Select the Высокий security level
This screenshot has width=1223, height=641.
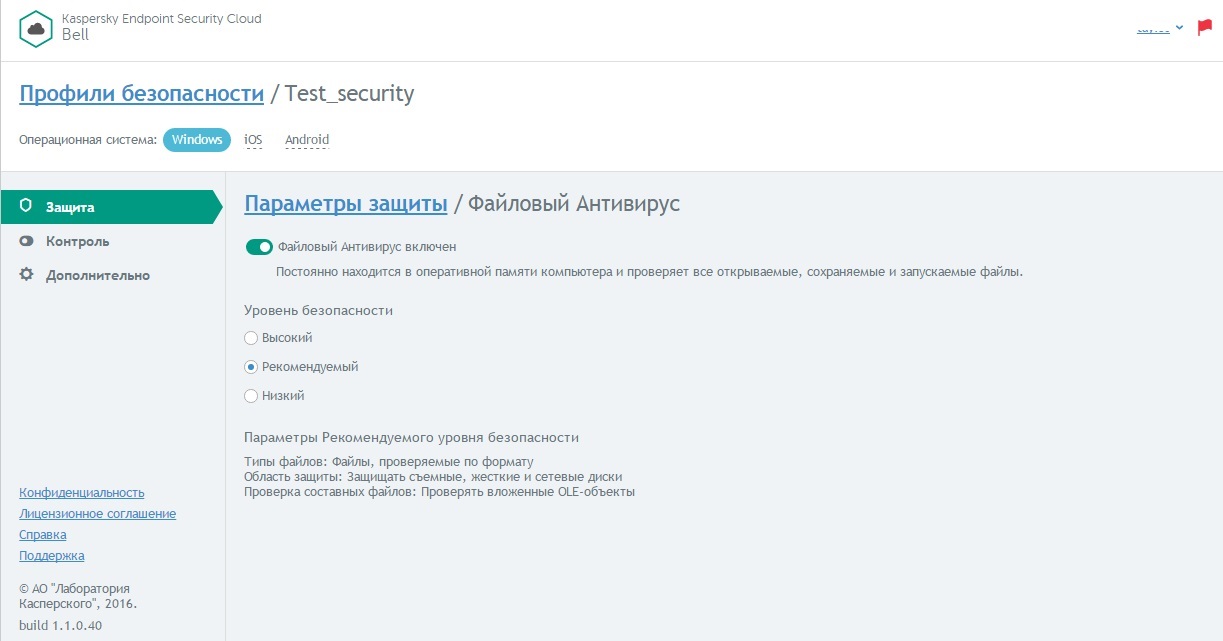(251, 338)
